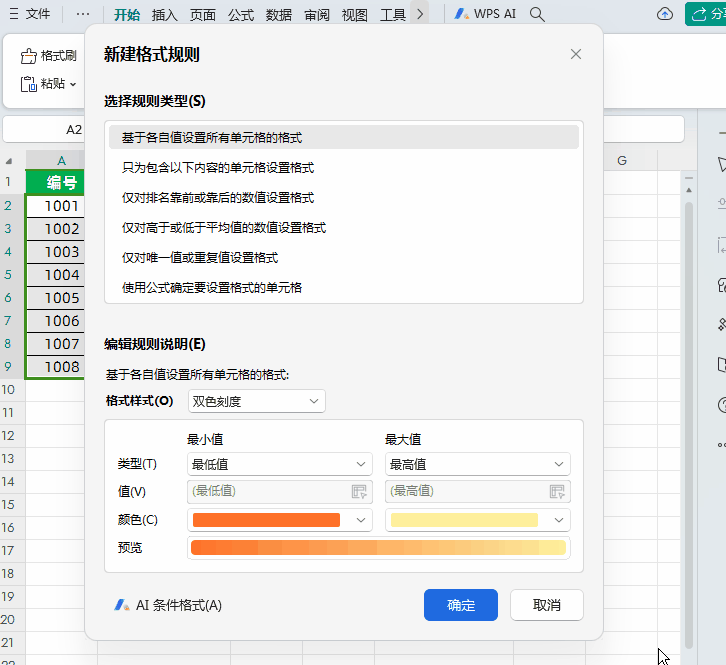The image size is (726, 665).
Task: Click the green share button
Action: click(x=706, y=14)
